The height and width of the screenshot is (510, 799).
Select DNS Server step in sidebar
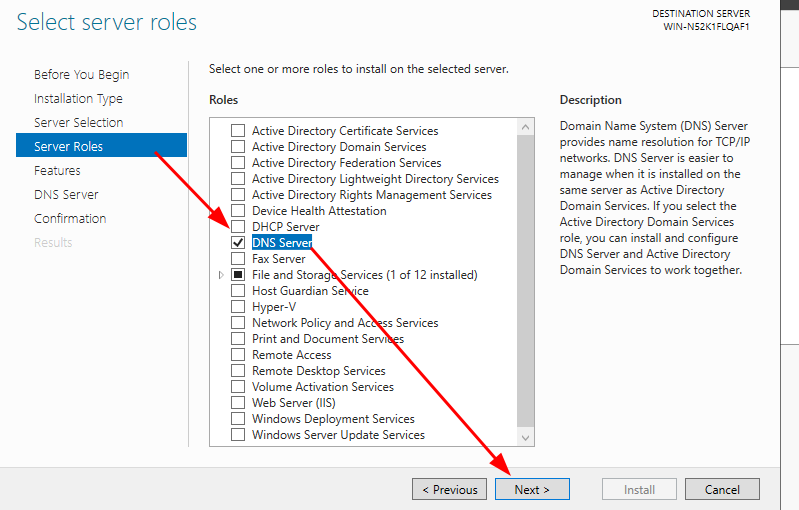(66, 194)
